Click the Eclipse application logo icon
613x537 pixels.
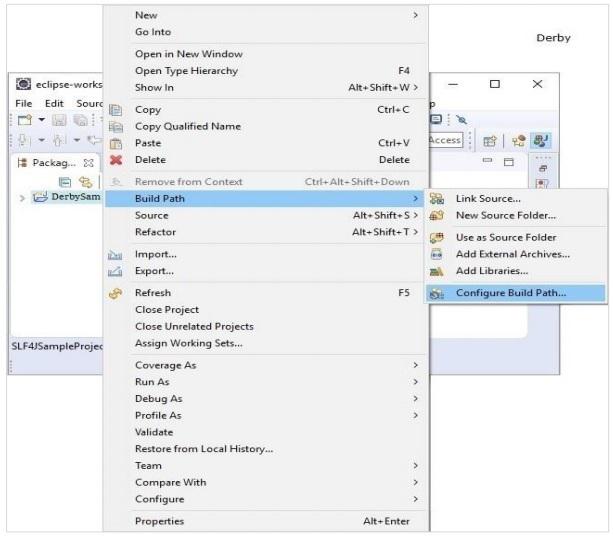pos(23,84)
